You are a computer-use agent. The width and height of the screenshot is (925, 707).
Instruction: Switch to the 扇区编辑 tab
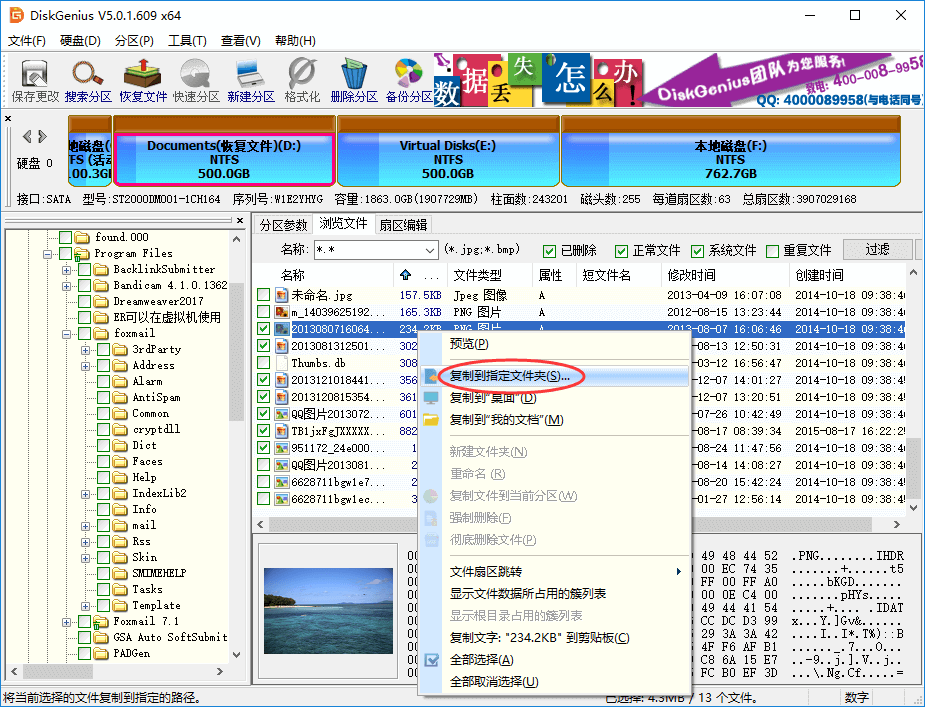[404, 225]
